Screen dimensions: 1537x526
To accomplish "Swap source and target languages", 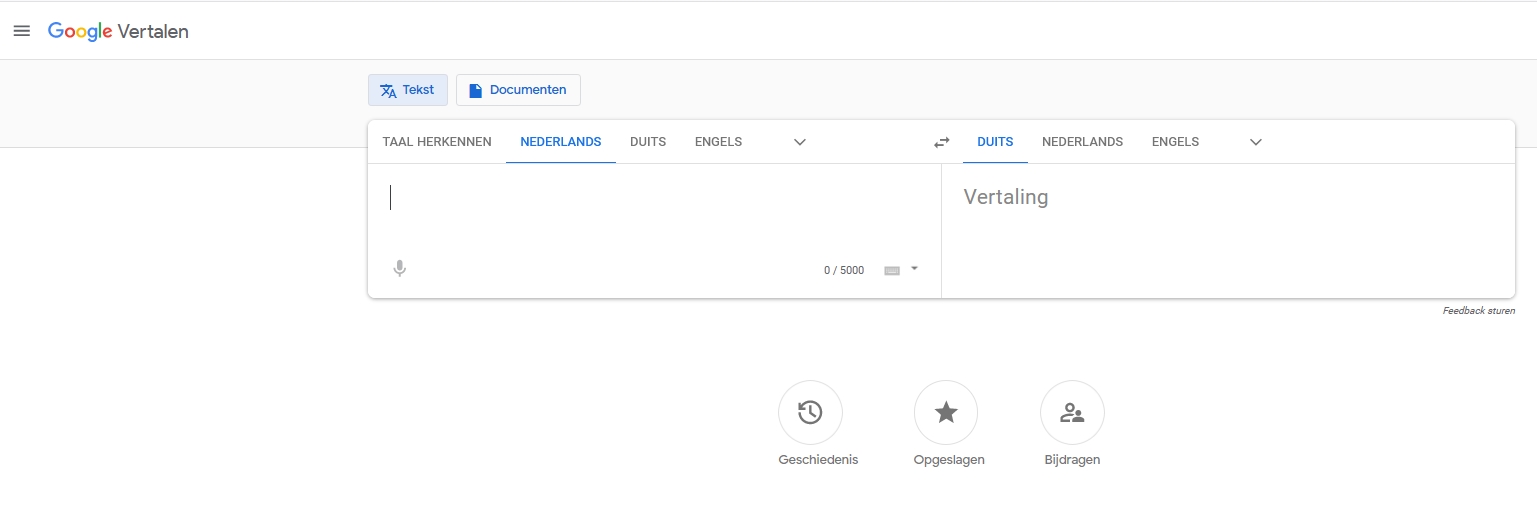I will pos(941,142).
